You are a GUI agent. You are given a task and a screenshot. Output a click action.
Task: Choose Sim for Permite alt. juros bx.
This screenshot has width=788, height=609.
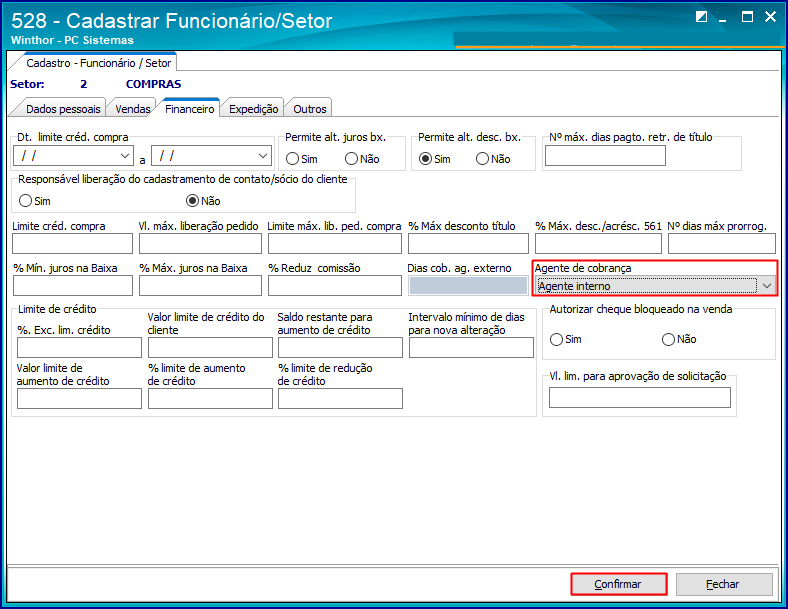302,159
